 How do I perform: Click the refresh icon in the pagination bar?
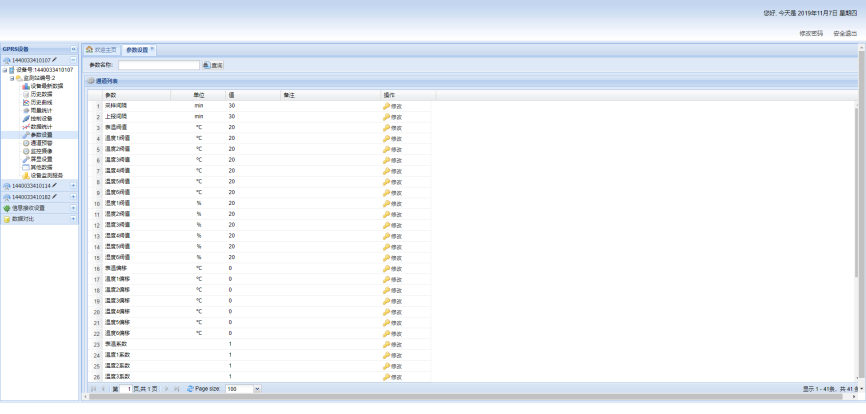190,388
